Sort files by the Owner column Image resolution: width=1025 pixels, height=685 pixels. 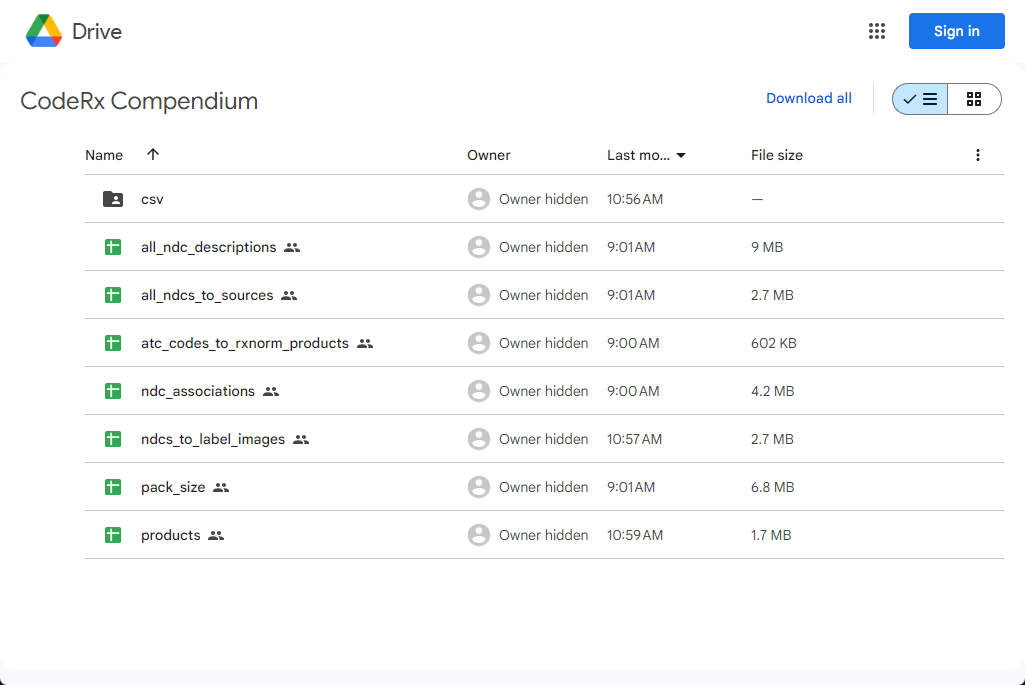coord(488,155)
